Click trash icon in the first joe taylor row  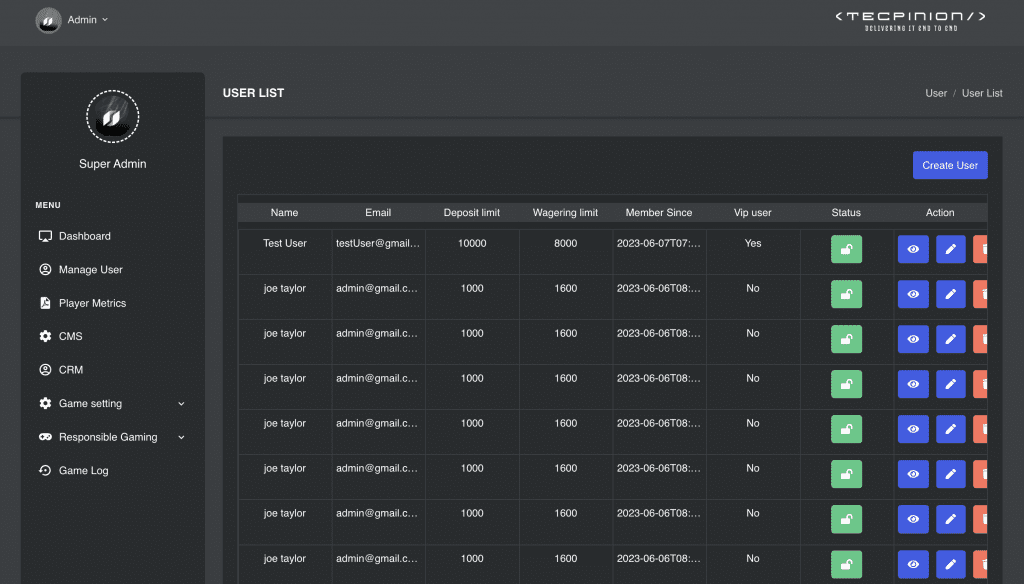(980, 294)
